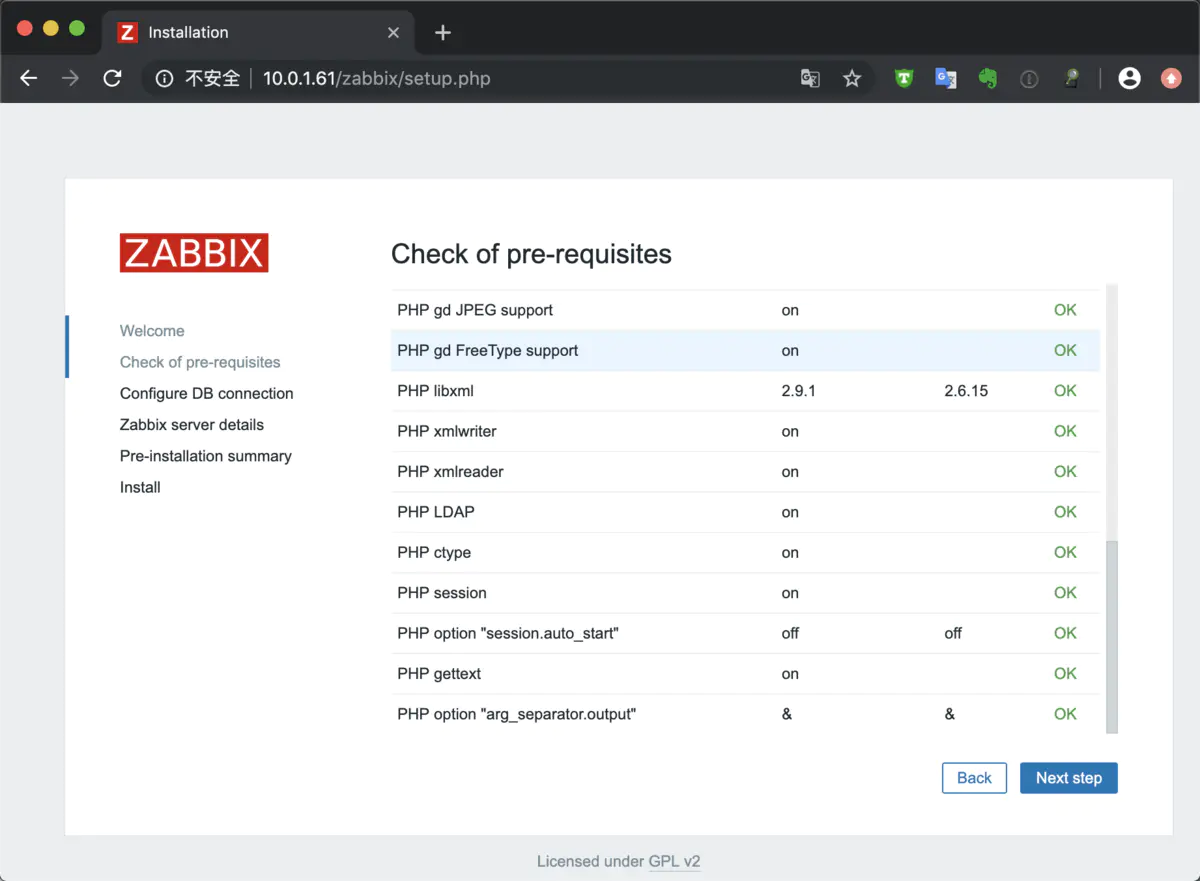Click the Next step button

pyautogui.click(x=1069, y=778)
